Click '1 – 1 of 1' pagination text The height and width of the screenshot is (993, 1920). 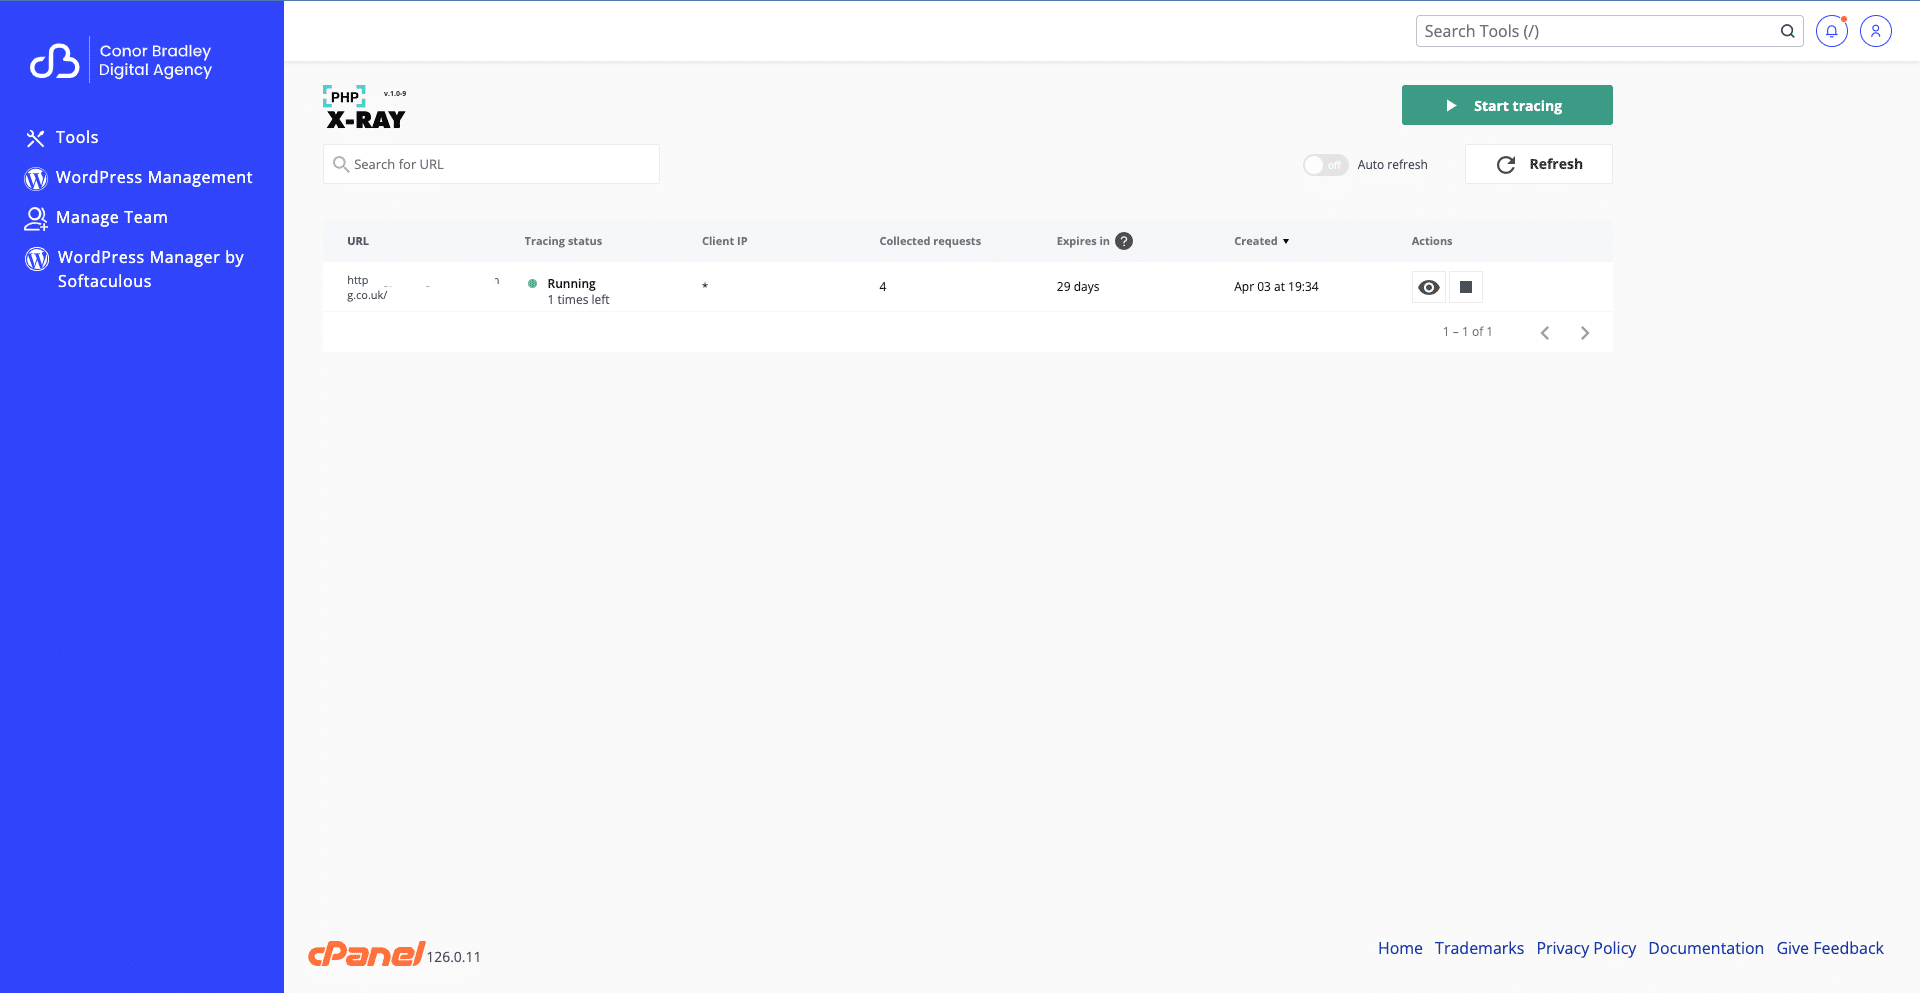1467,332
